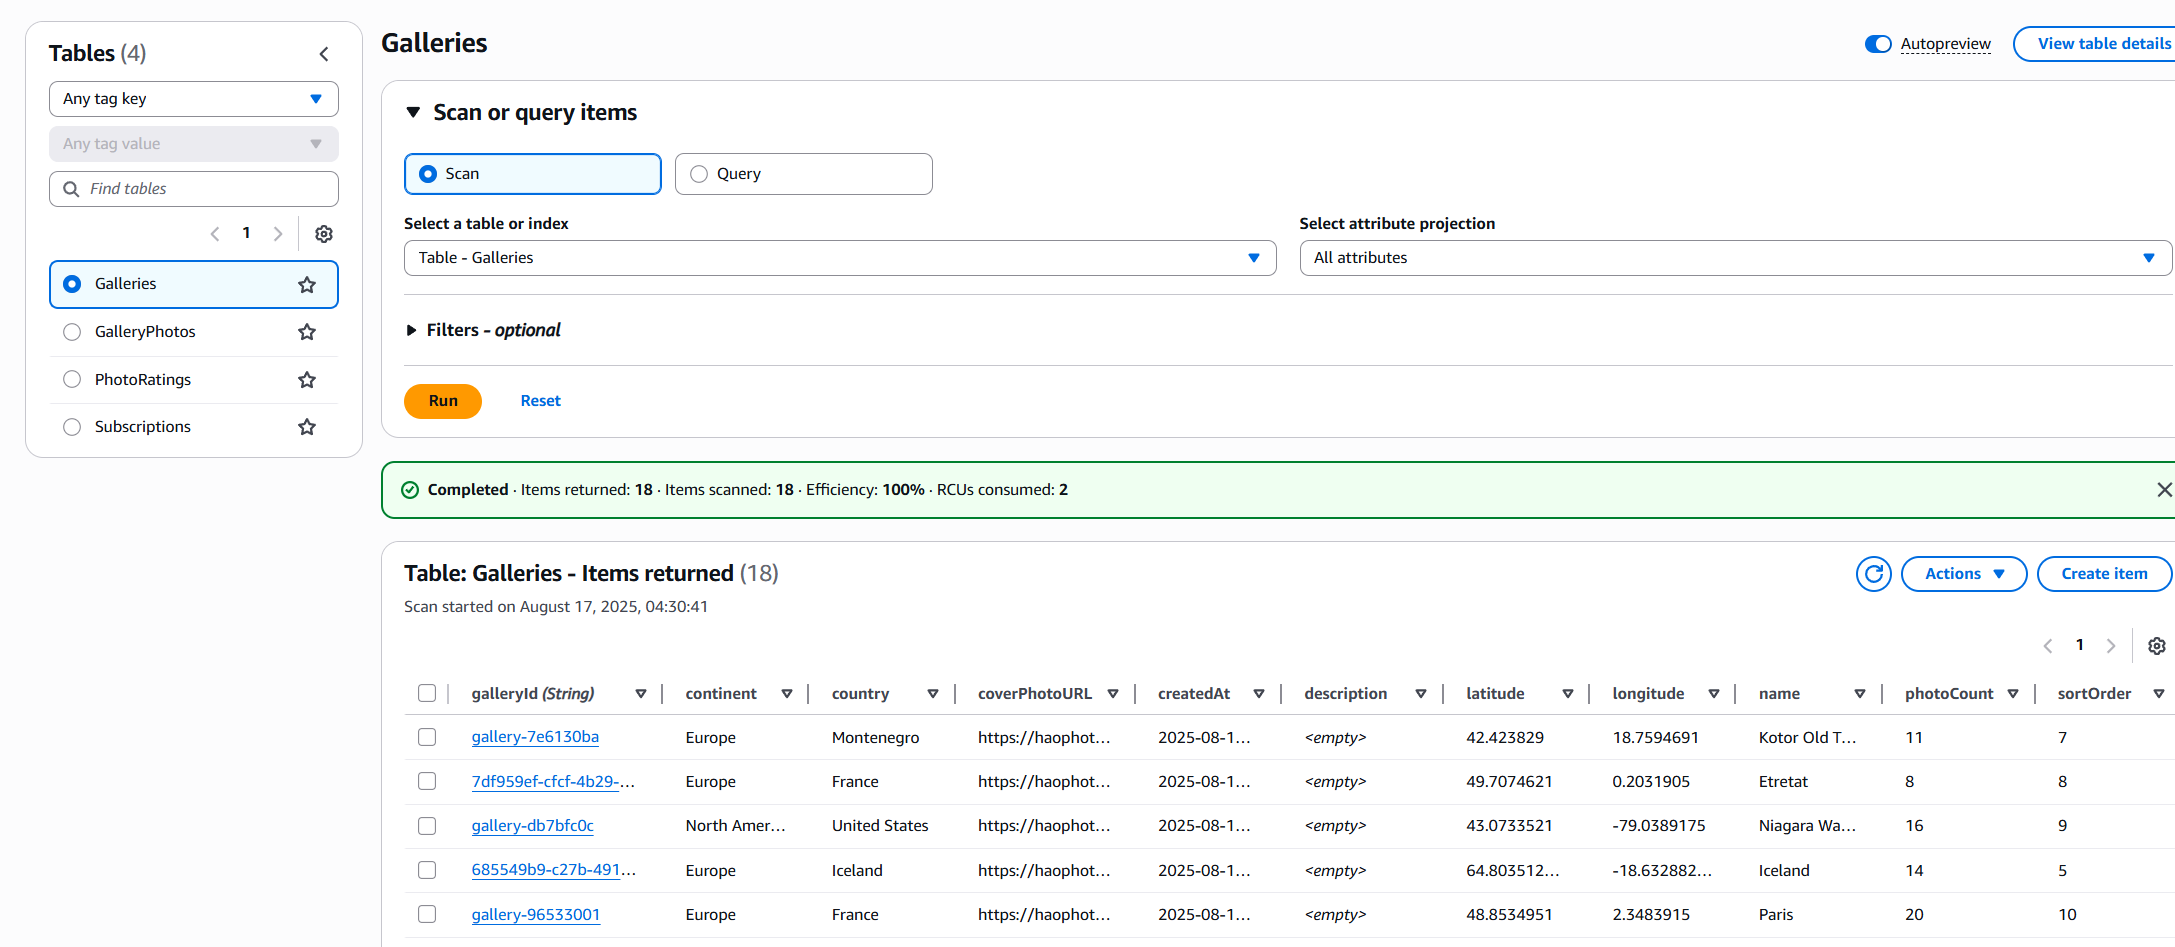
Task: Expand the Filters optional section
Action: point(411,330)
